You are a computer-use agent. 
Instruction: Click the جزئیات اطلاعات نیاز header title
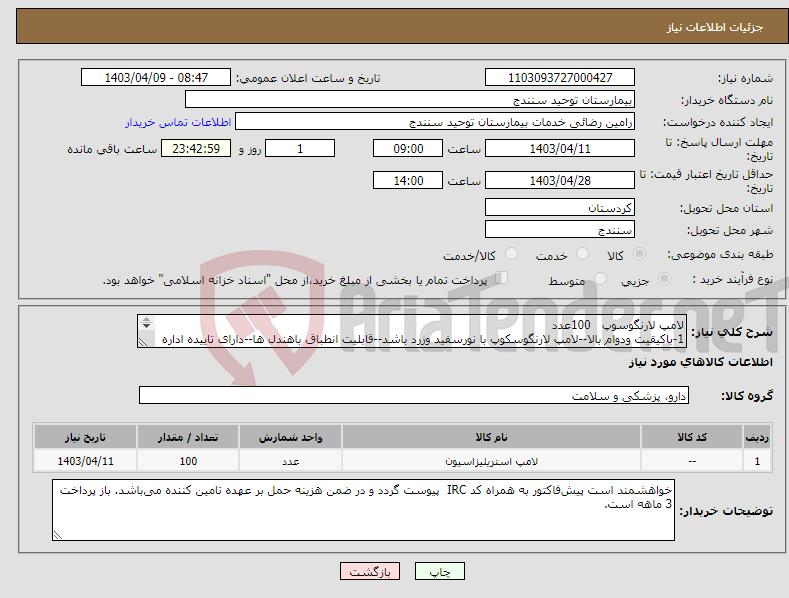715,27
